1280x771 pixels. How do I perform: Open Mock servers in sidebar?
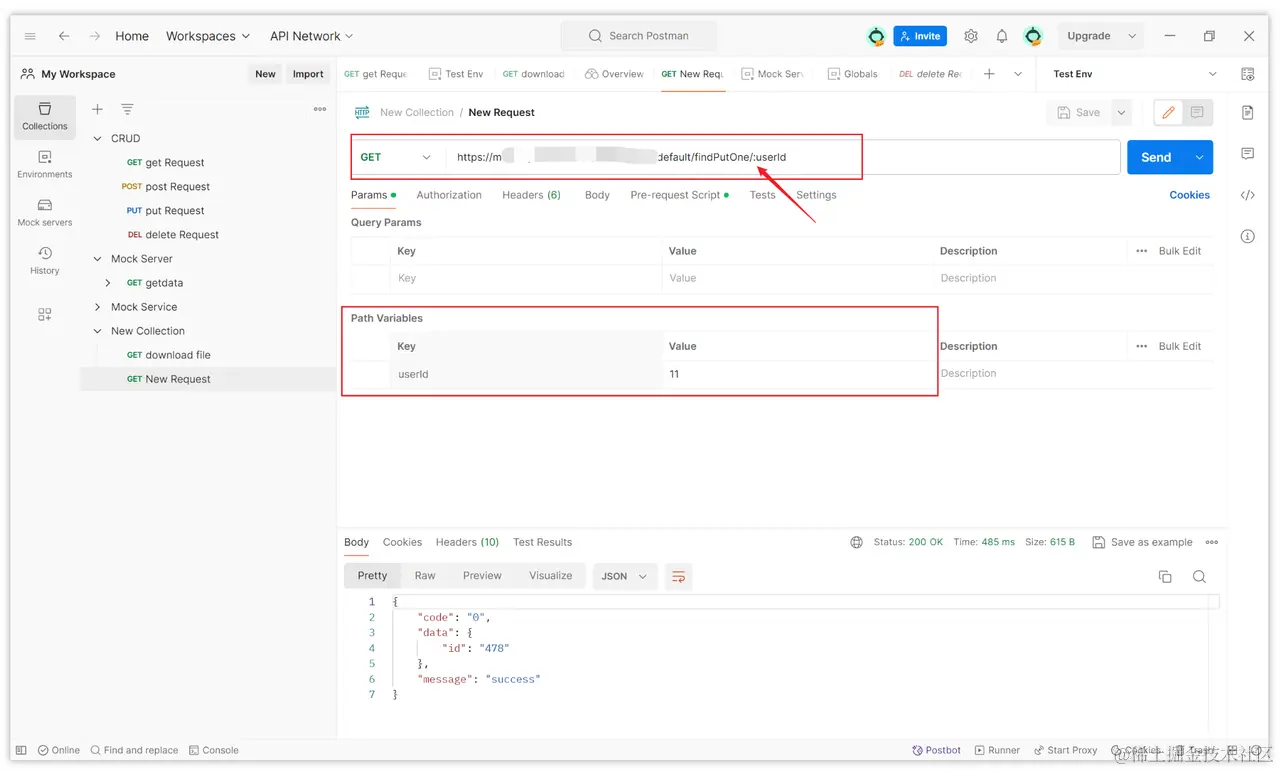coord(44,212)
